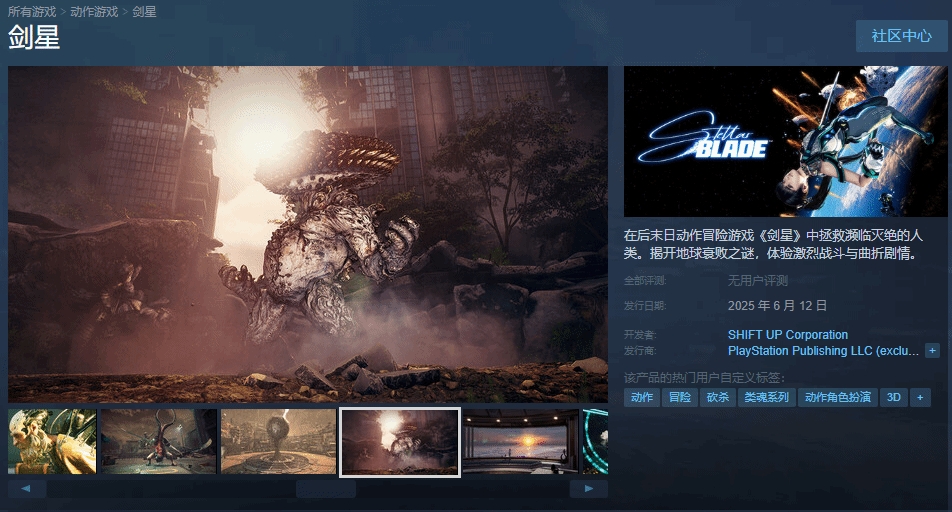Screen dimensions: 952x512
Task: Click the 该产品的热门用户自定义标签 heading
Action: [x=704, y=378]
